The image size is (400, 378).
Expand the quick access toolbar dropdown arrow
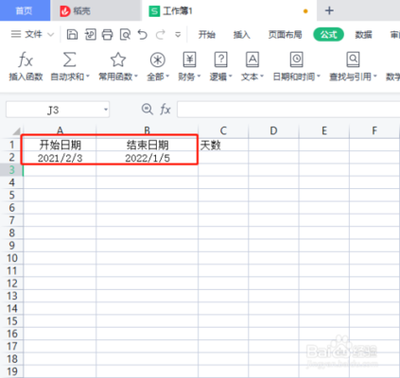pos(178,35)
